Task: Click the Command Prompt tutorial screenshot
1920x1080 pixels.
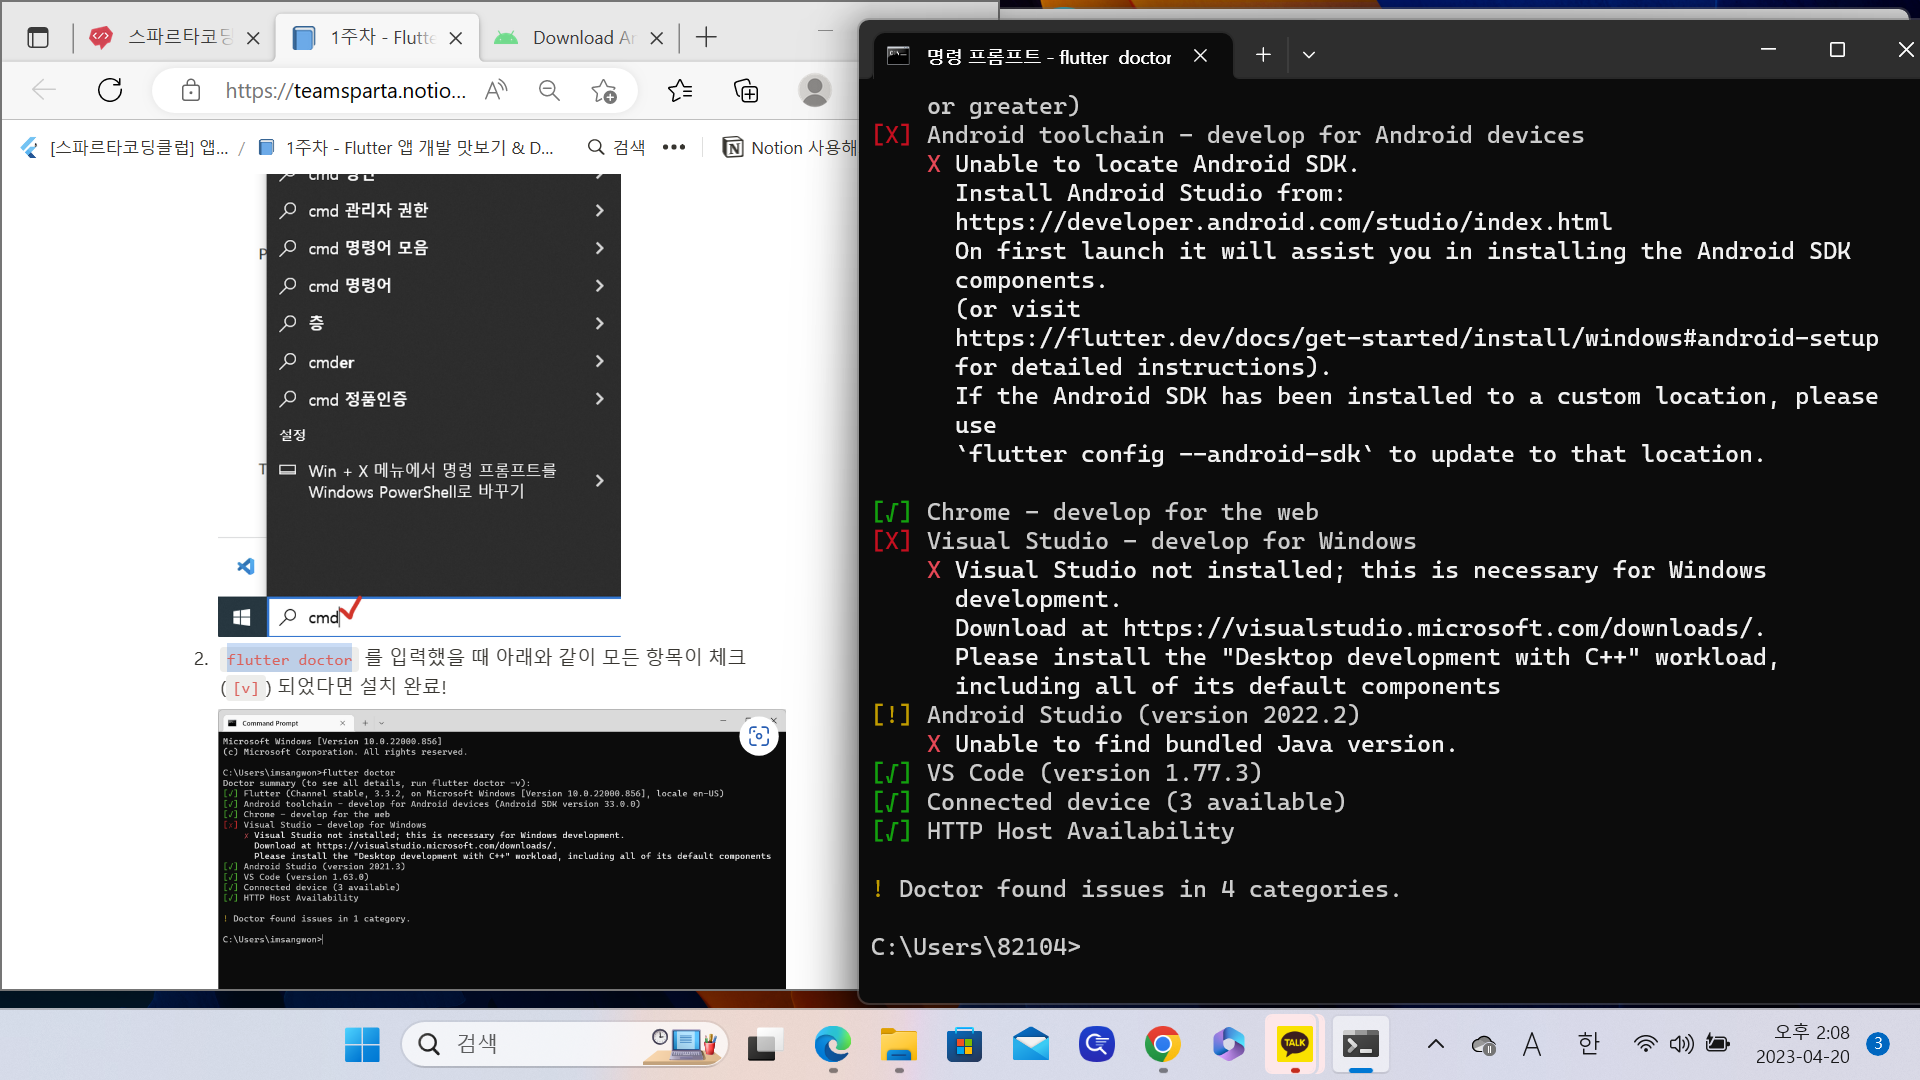Action: click(x=502, y=850)
